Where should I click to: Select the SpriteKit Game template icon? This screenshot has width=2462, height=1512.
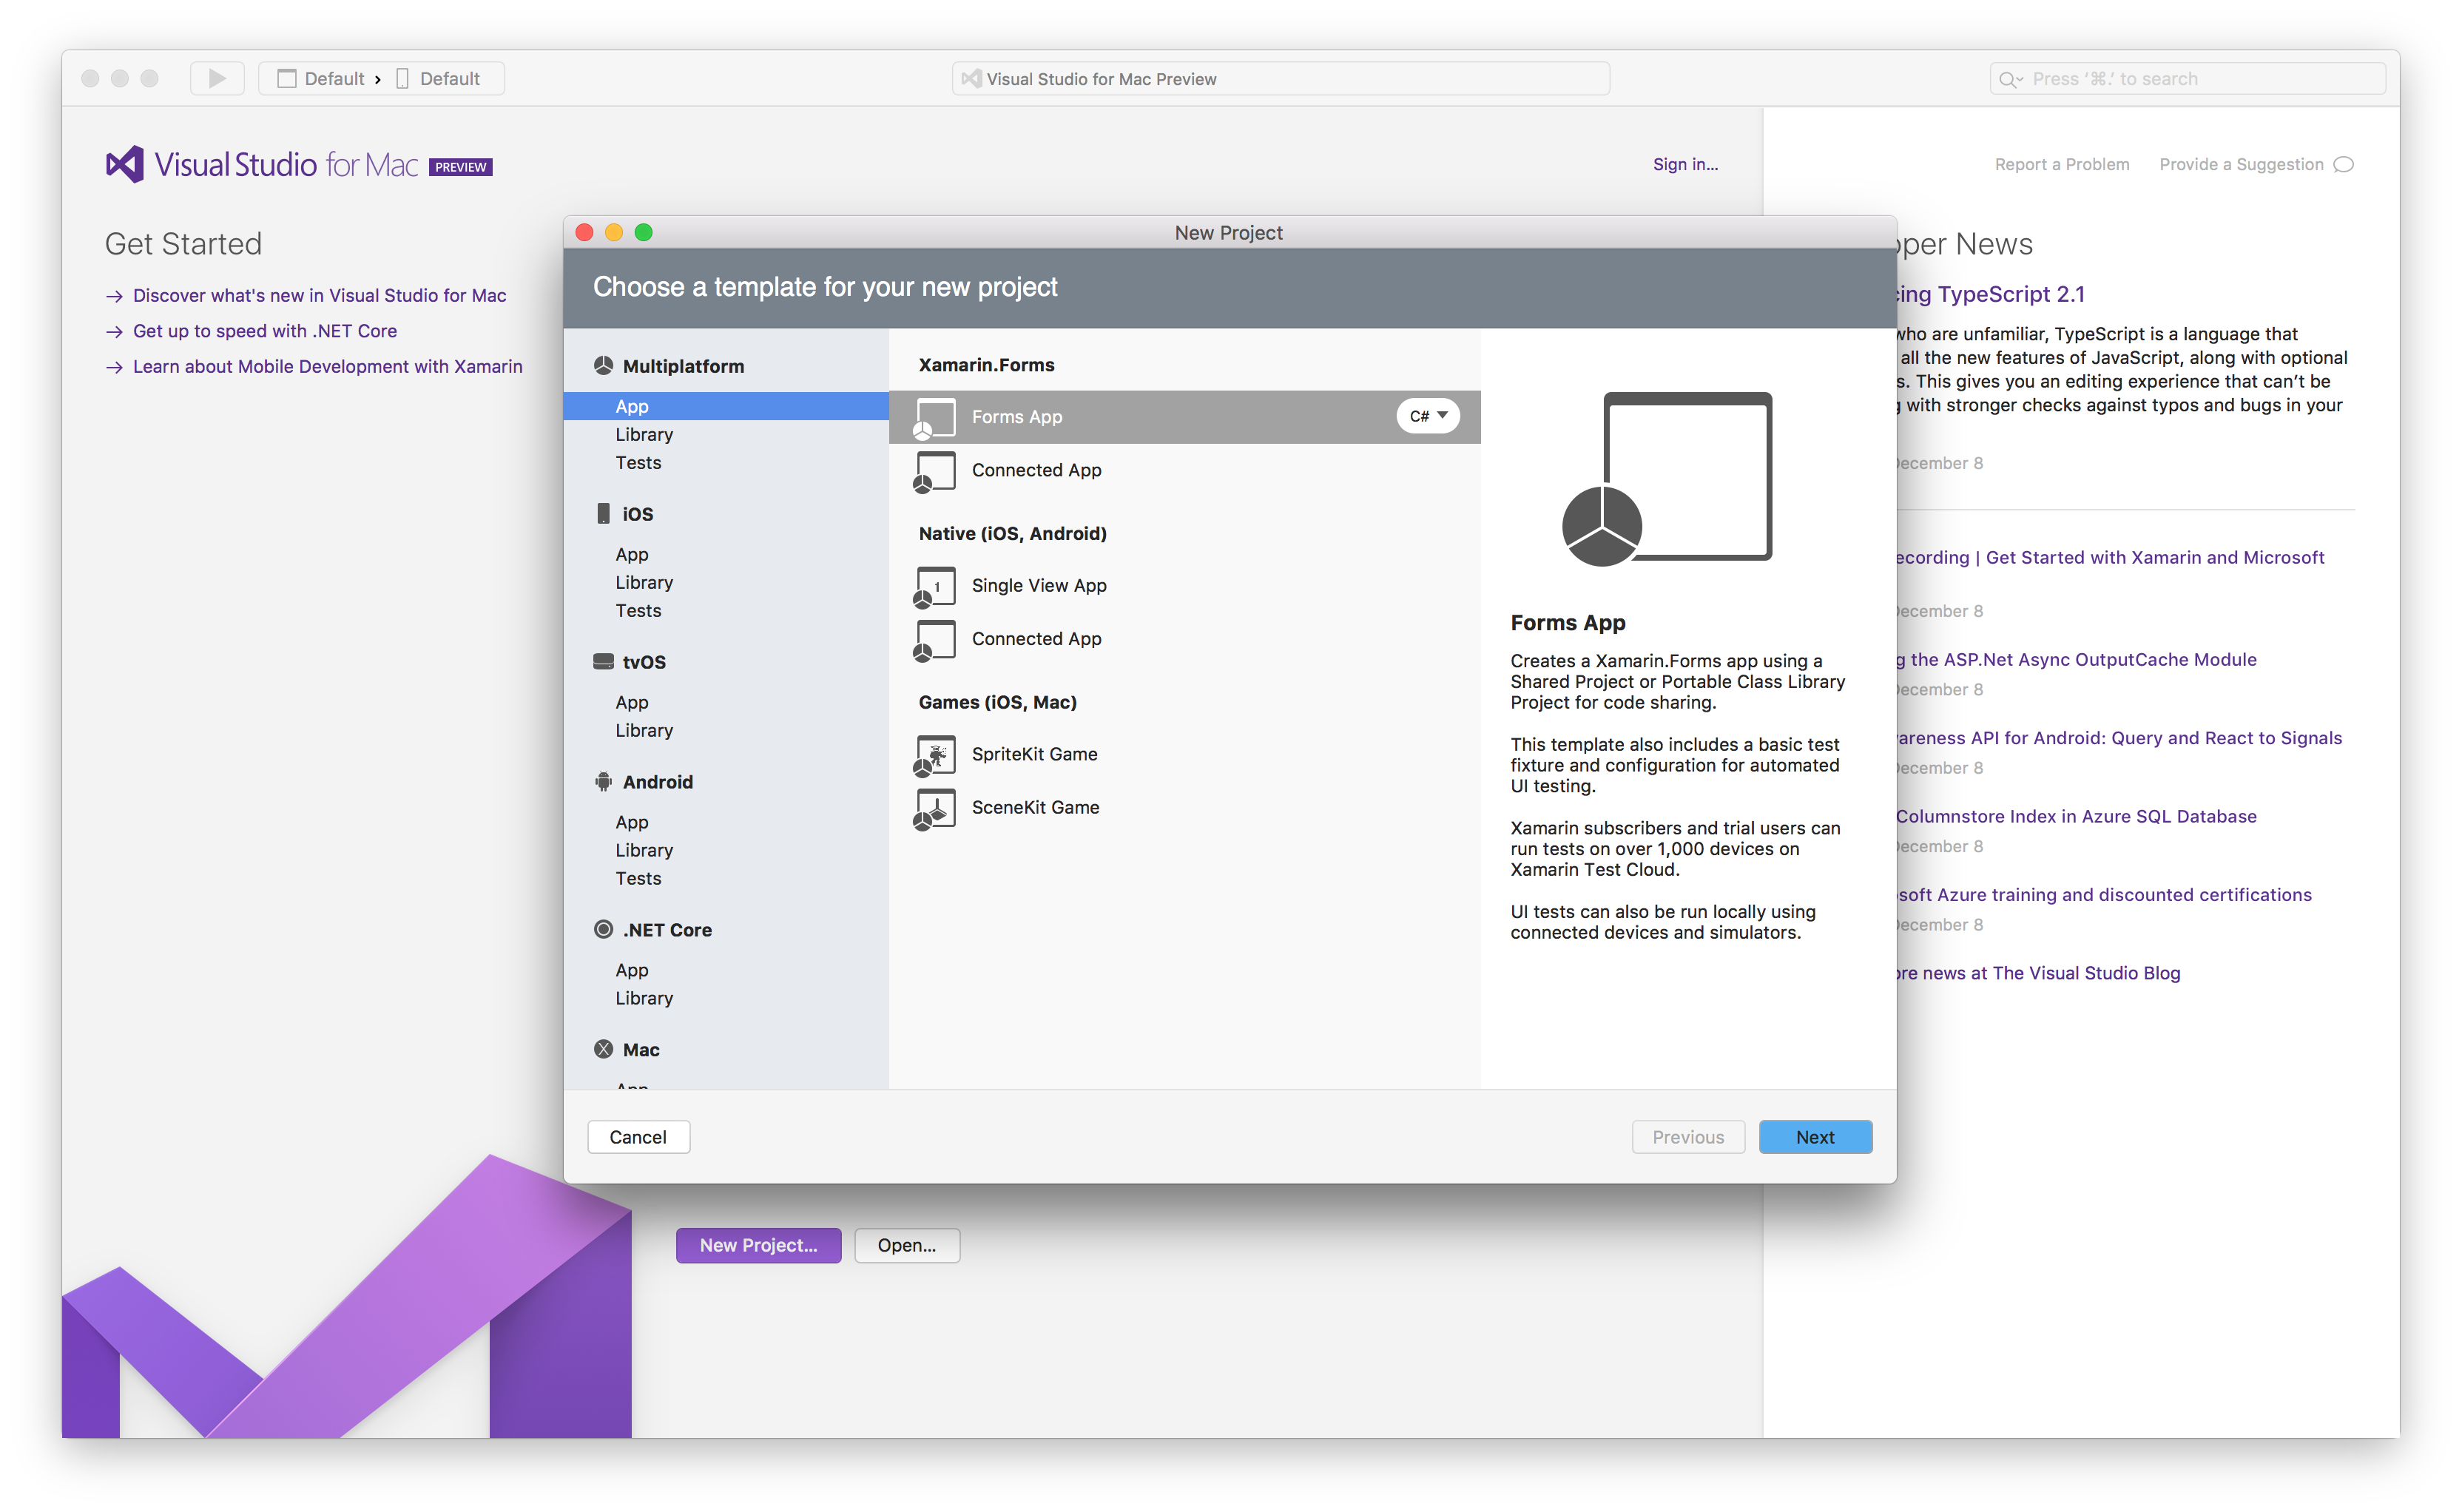pos(934,752)
